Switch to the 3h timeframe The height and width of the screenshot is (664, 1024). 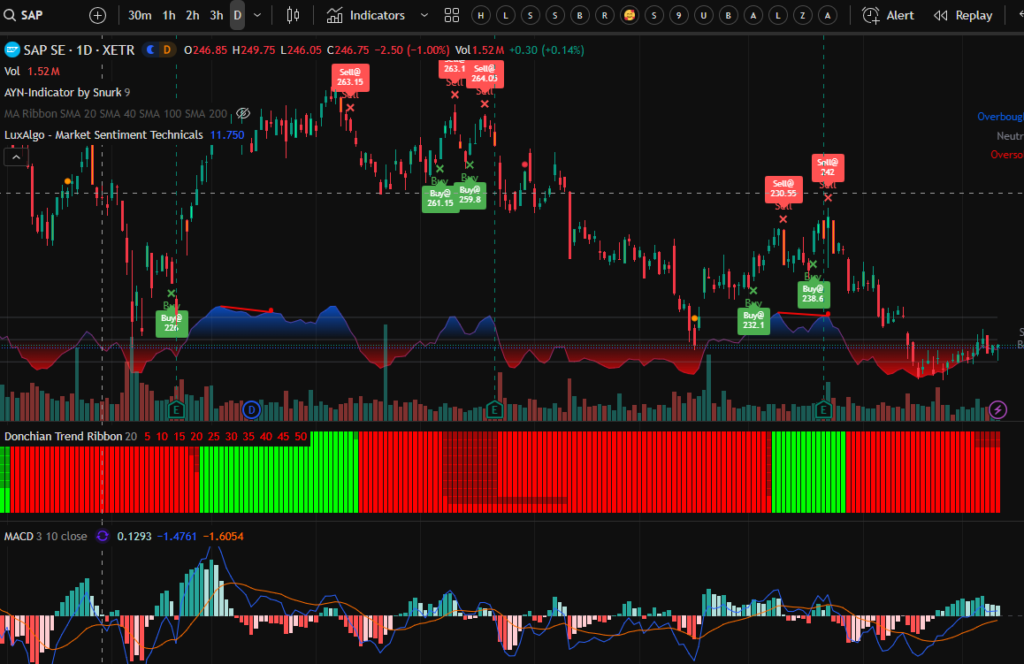pos(216,15)
